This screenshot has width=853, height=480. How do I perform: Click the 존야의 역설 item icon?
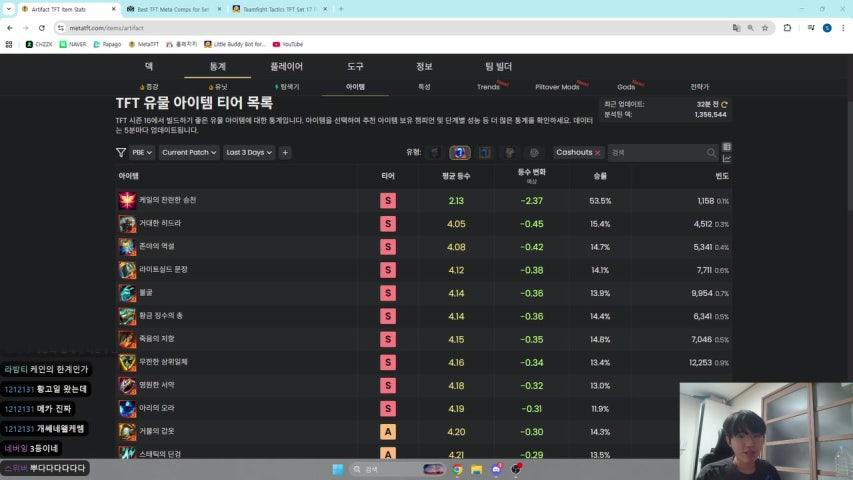pos(127,247)
